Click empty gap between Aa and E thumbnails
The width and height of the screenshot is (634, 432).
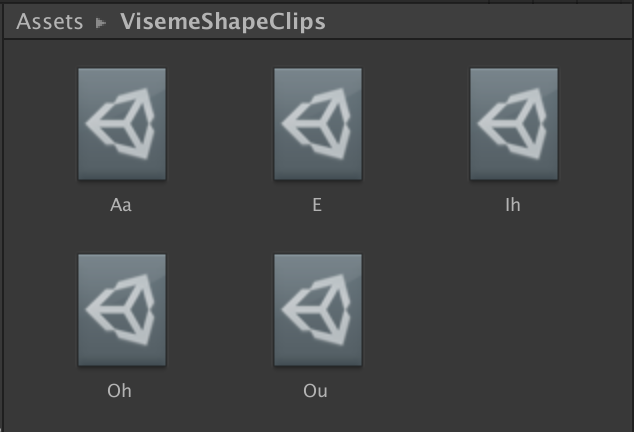click(x=220, y=124)
